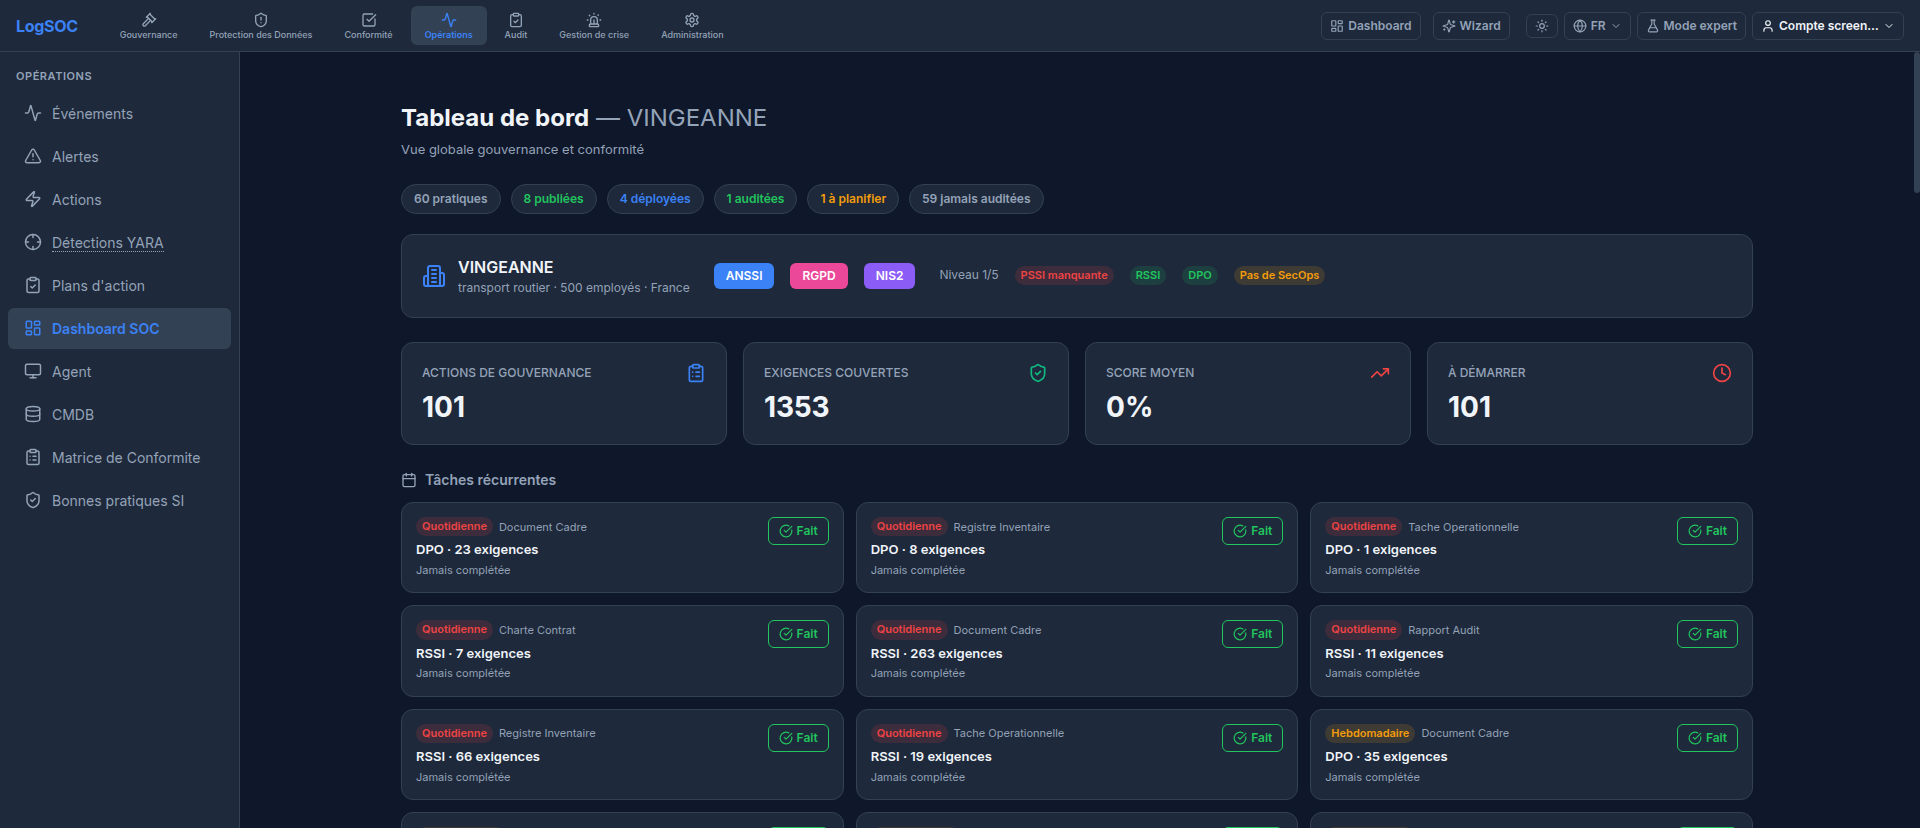Open Détections YARA page

(x=119, y=243)
